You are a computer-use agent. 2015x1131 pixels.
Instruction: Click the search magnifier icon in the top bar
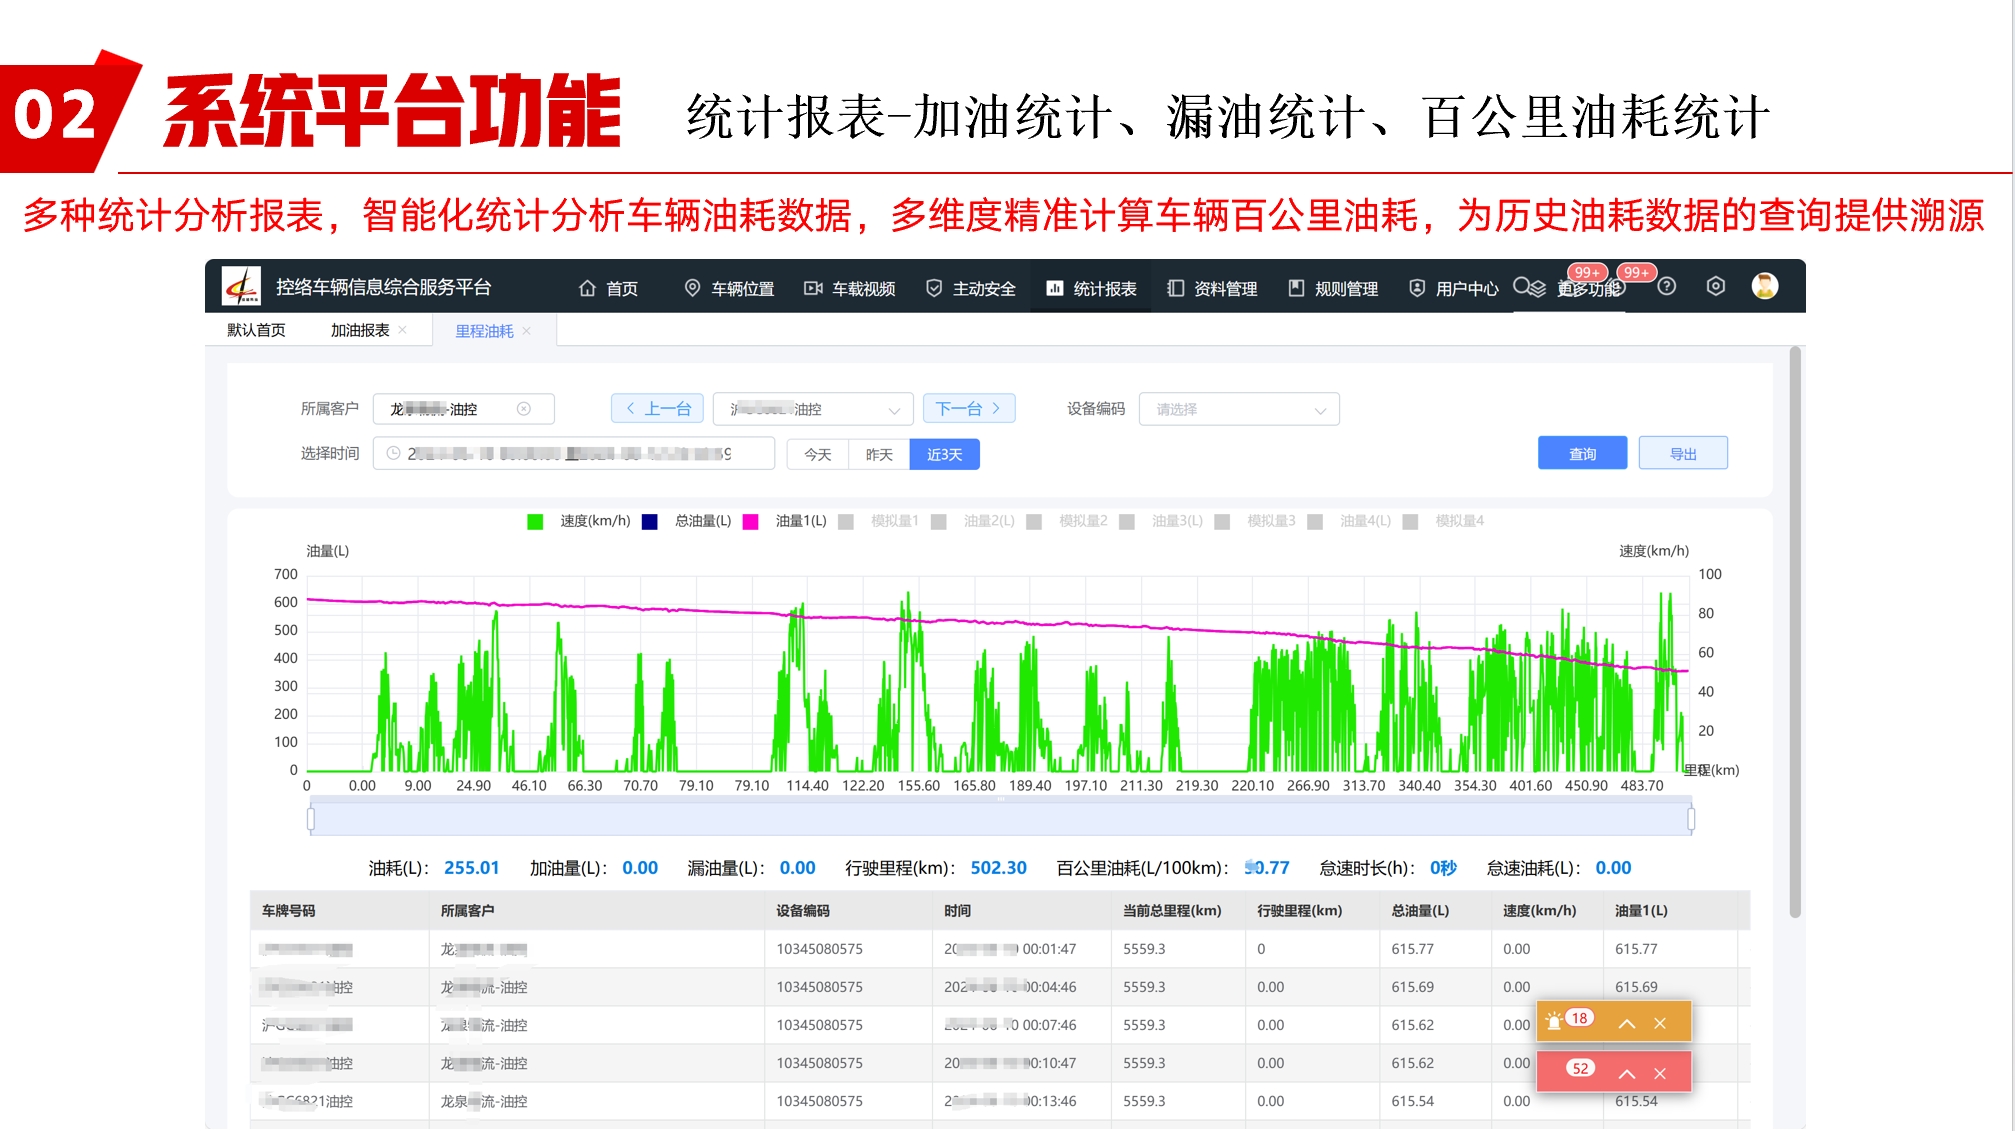tap(1522, 287)
